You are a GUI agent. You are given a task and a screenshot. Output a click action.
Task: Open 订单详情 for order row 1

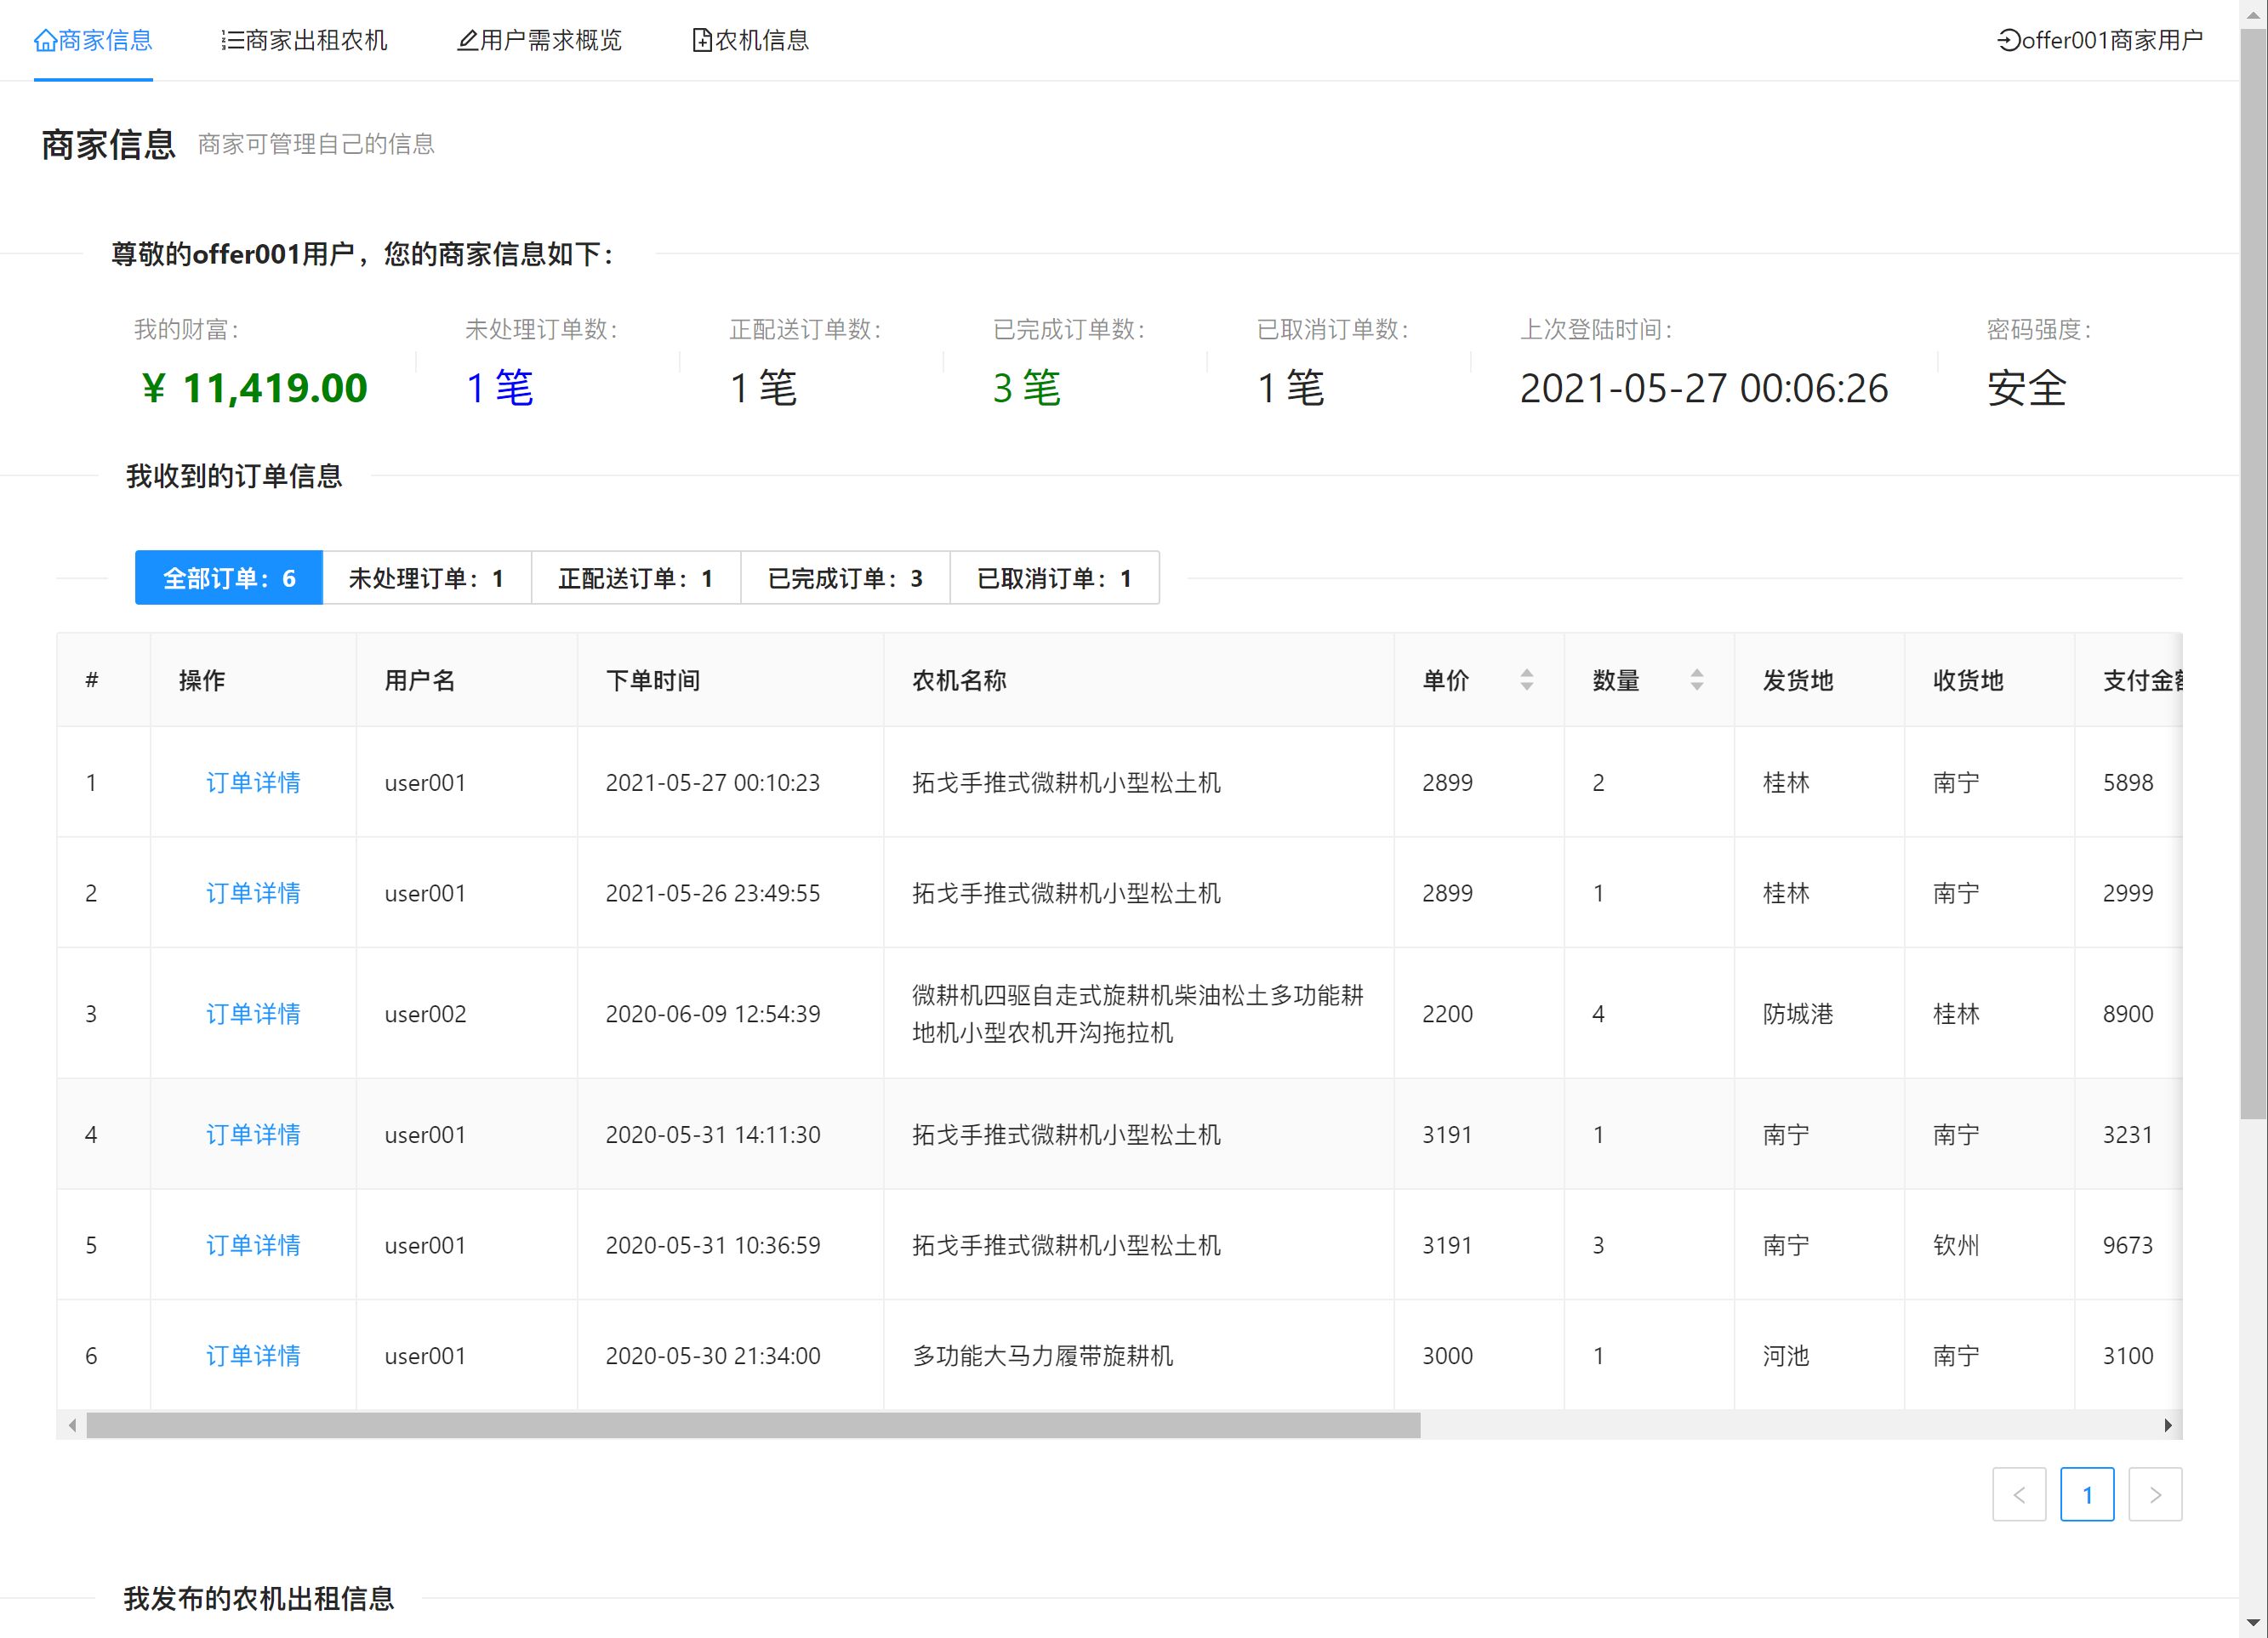pyautogui.click(x=253, y=782)
